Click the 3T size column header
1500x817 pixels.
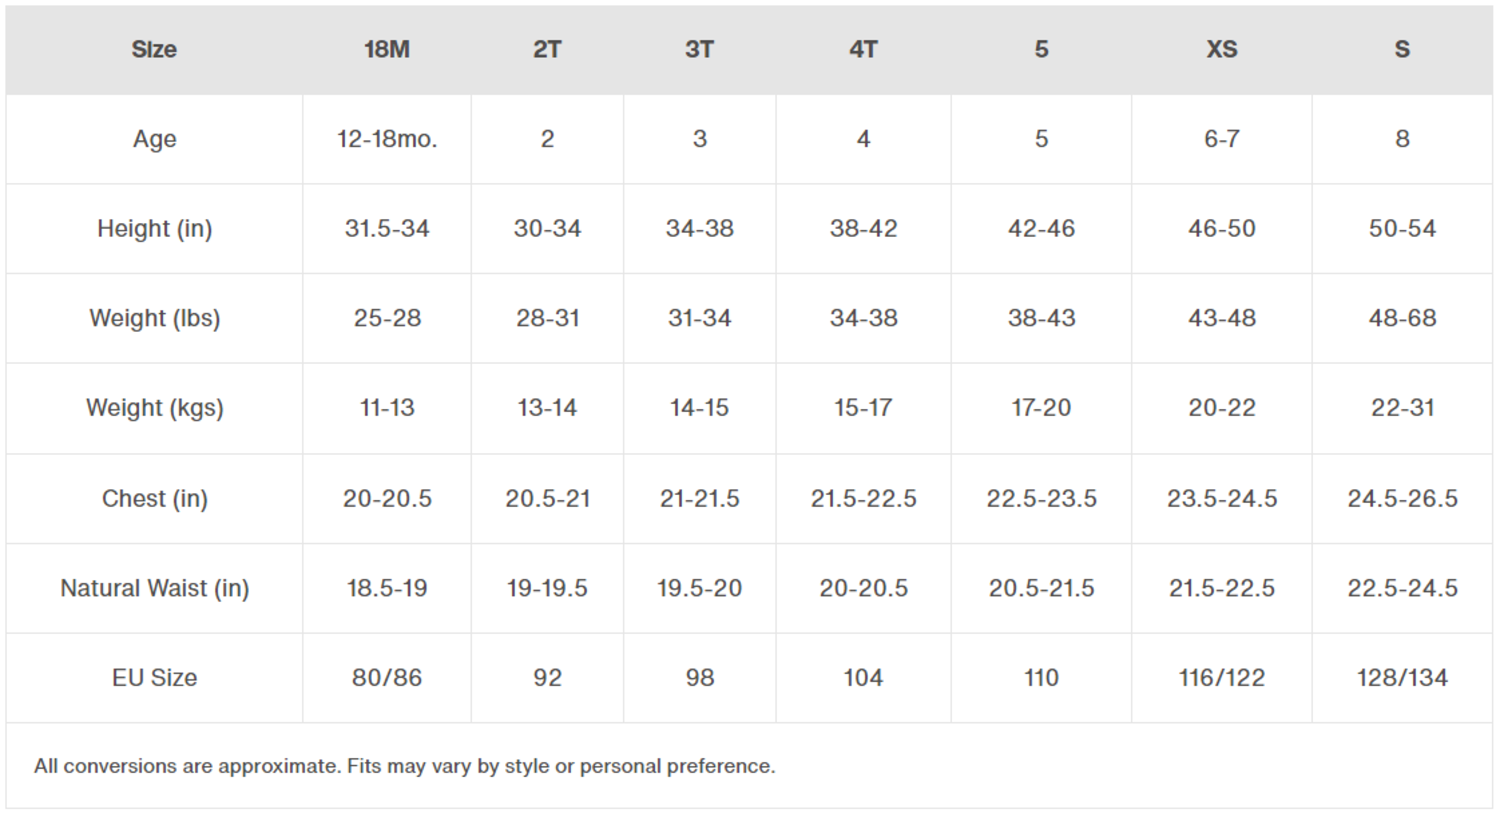(699, 49)
